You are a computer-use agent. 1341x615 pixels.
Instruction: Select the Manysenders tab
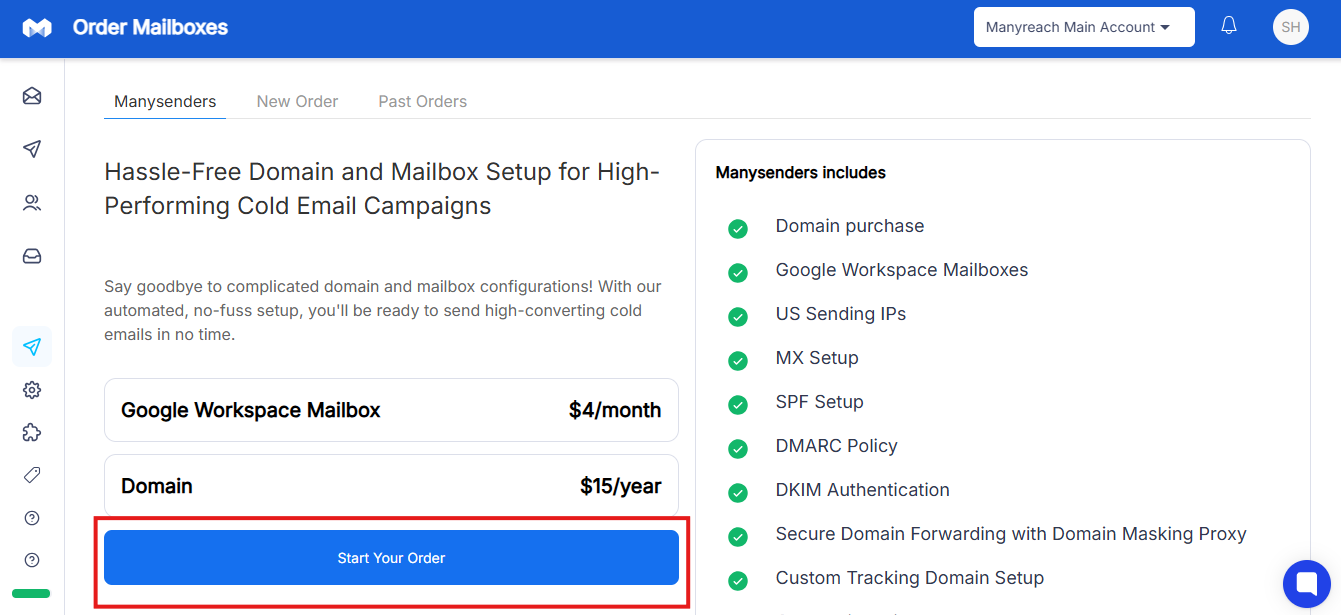(165, 101)
